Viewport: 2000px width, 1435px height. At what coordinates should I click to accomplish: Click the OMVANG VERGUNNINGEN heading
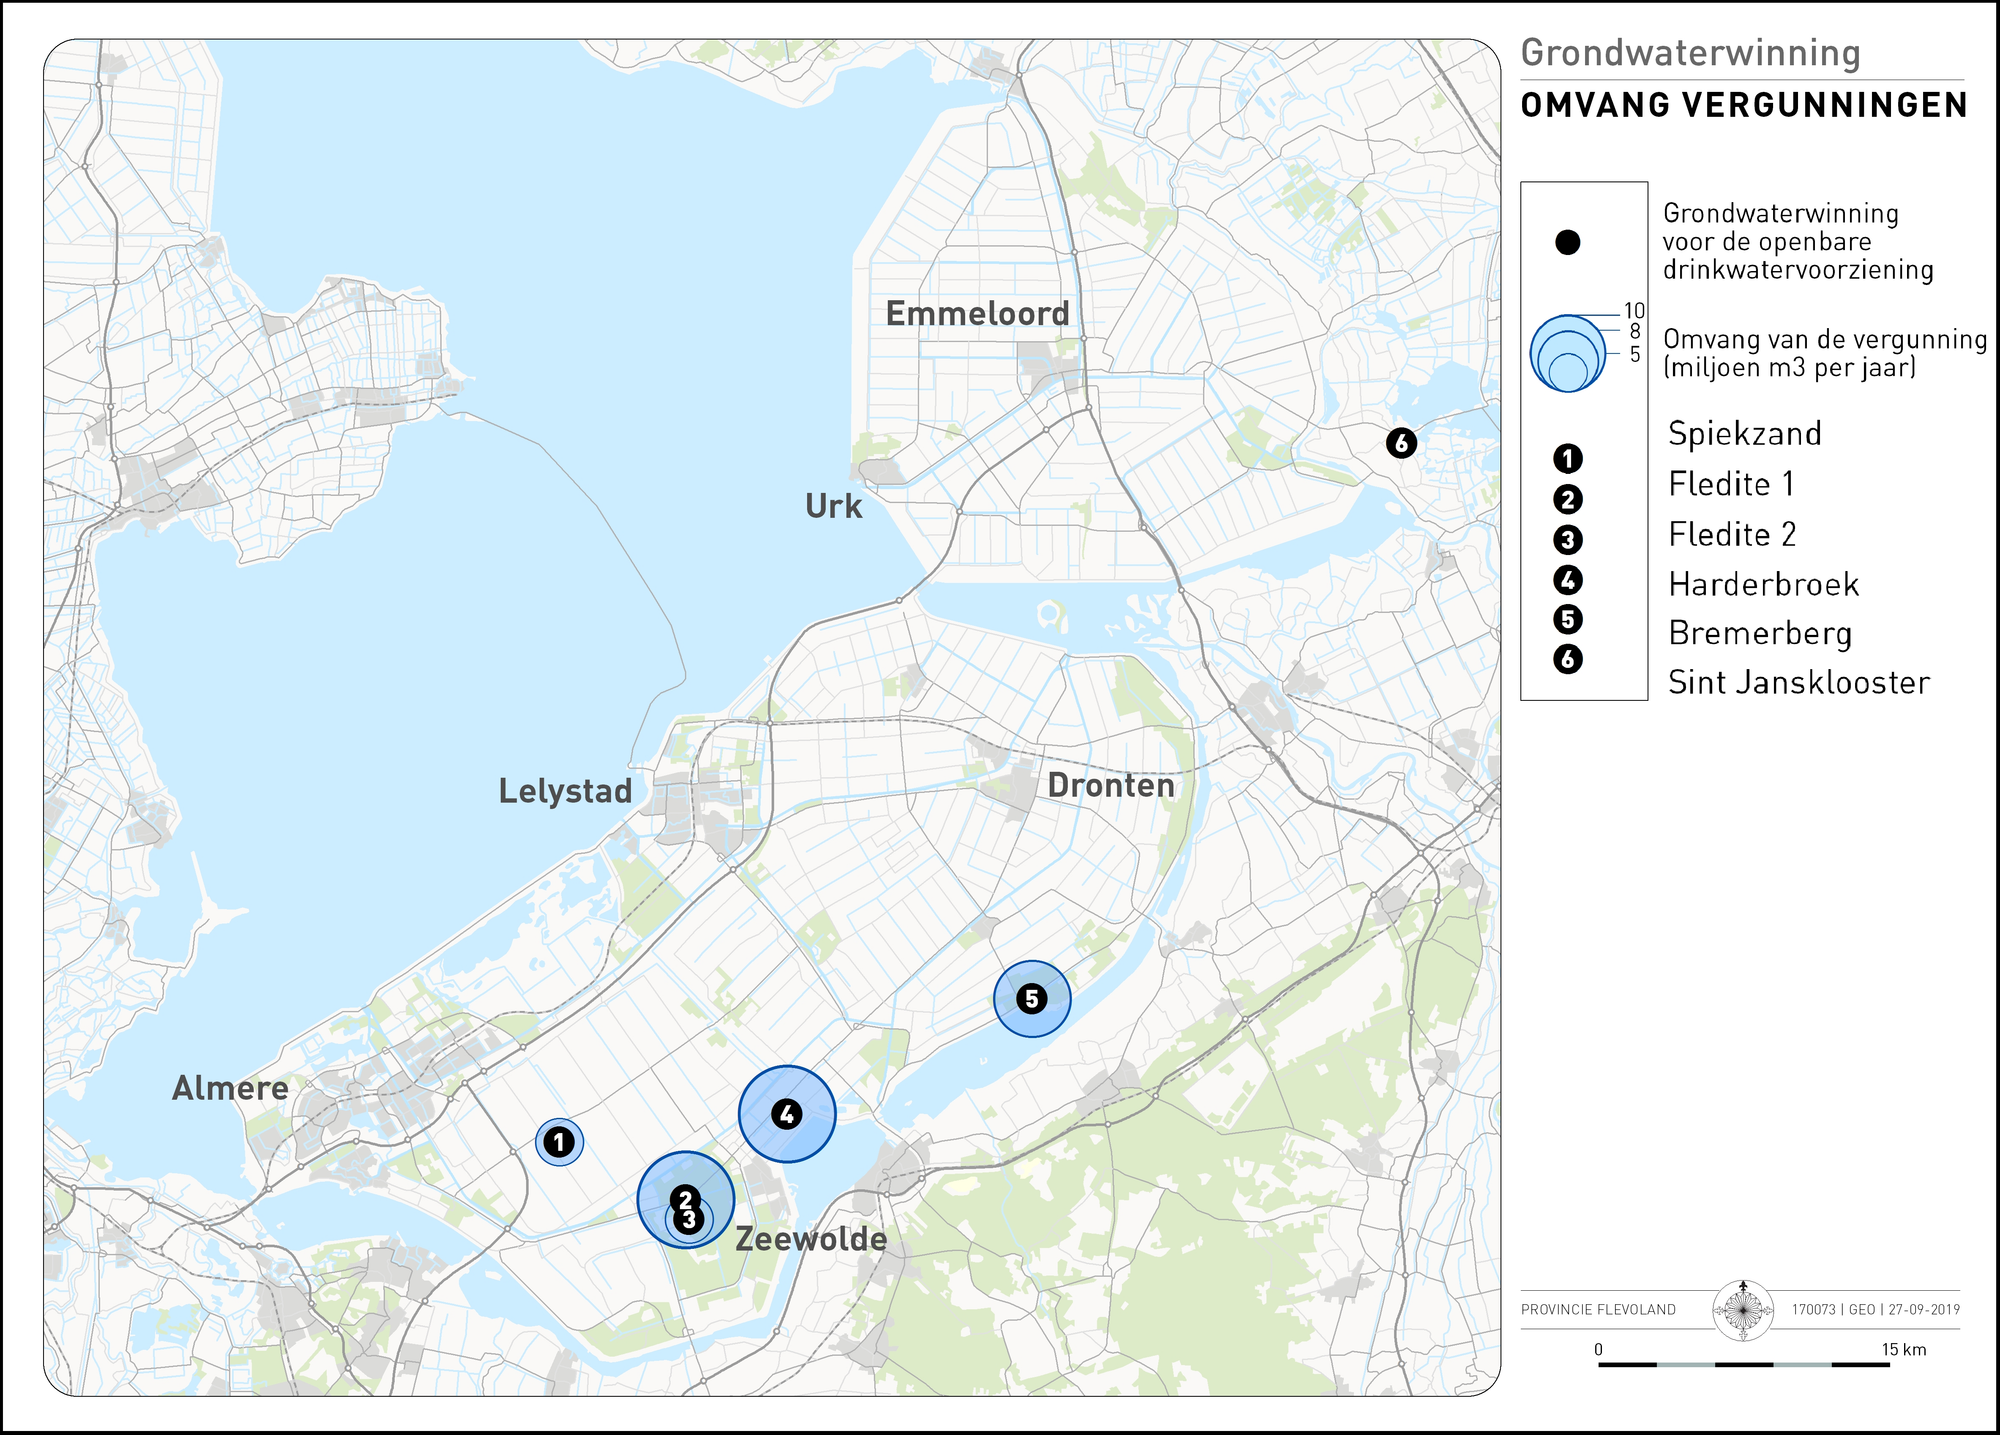(x=1744, y=106)
